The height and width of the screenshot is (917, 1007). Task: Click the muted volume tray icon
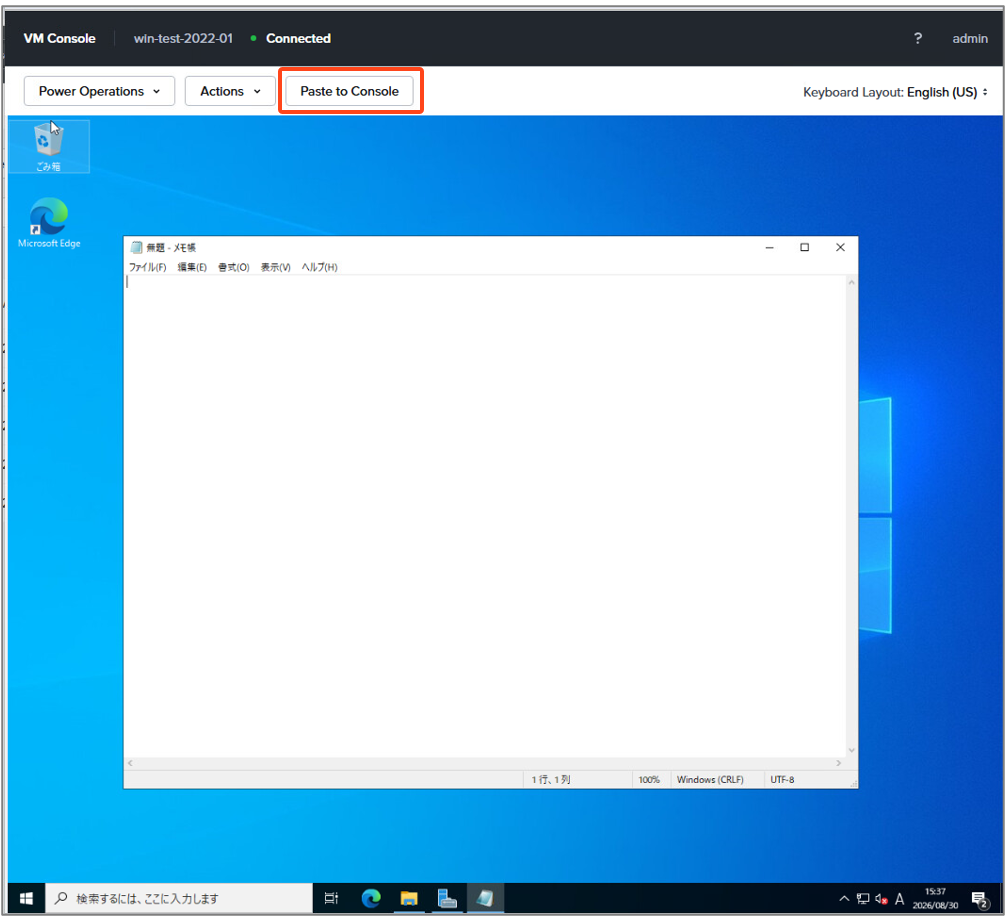click(x=881, y=899)
